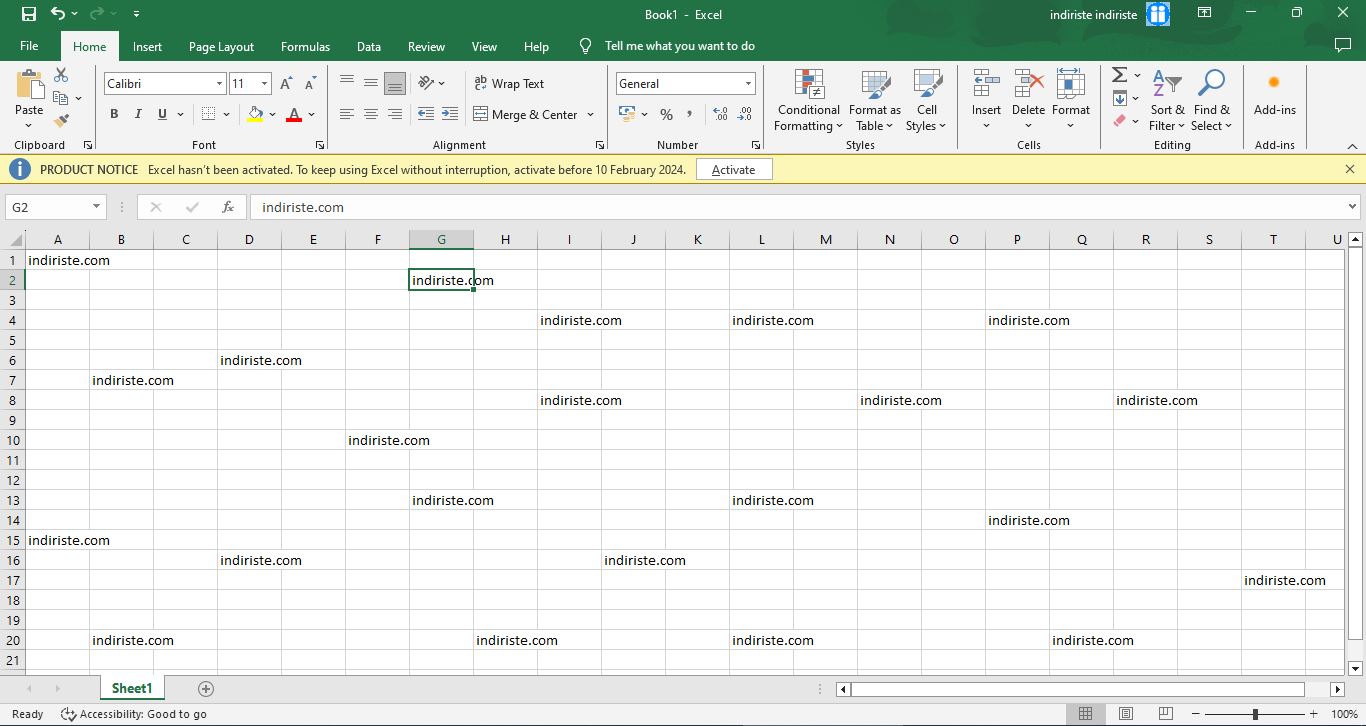This screenshot has width=1366, height=726.
Task: Open the Add-ins button
Action: pyautogui.click(x=1274, y=94)
